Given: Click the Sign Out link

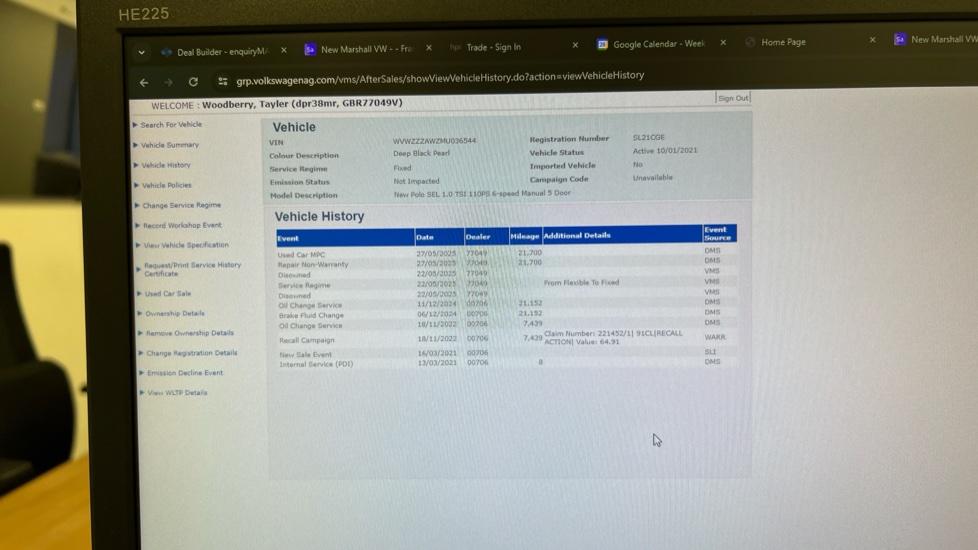Looking at the screenshot, I should pyautogui.click(x=733, y=98).
